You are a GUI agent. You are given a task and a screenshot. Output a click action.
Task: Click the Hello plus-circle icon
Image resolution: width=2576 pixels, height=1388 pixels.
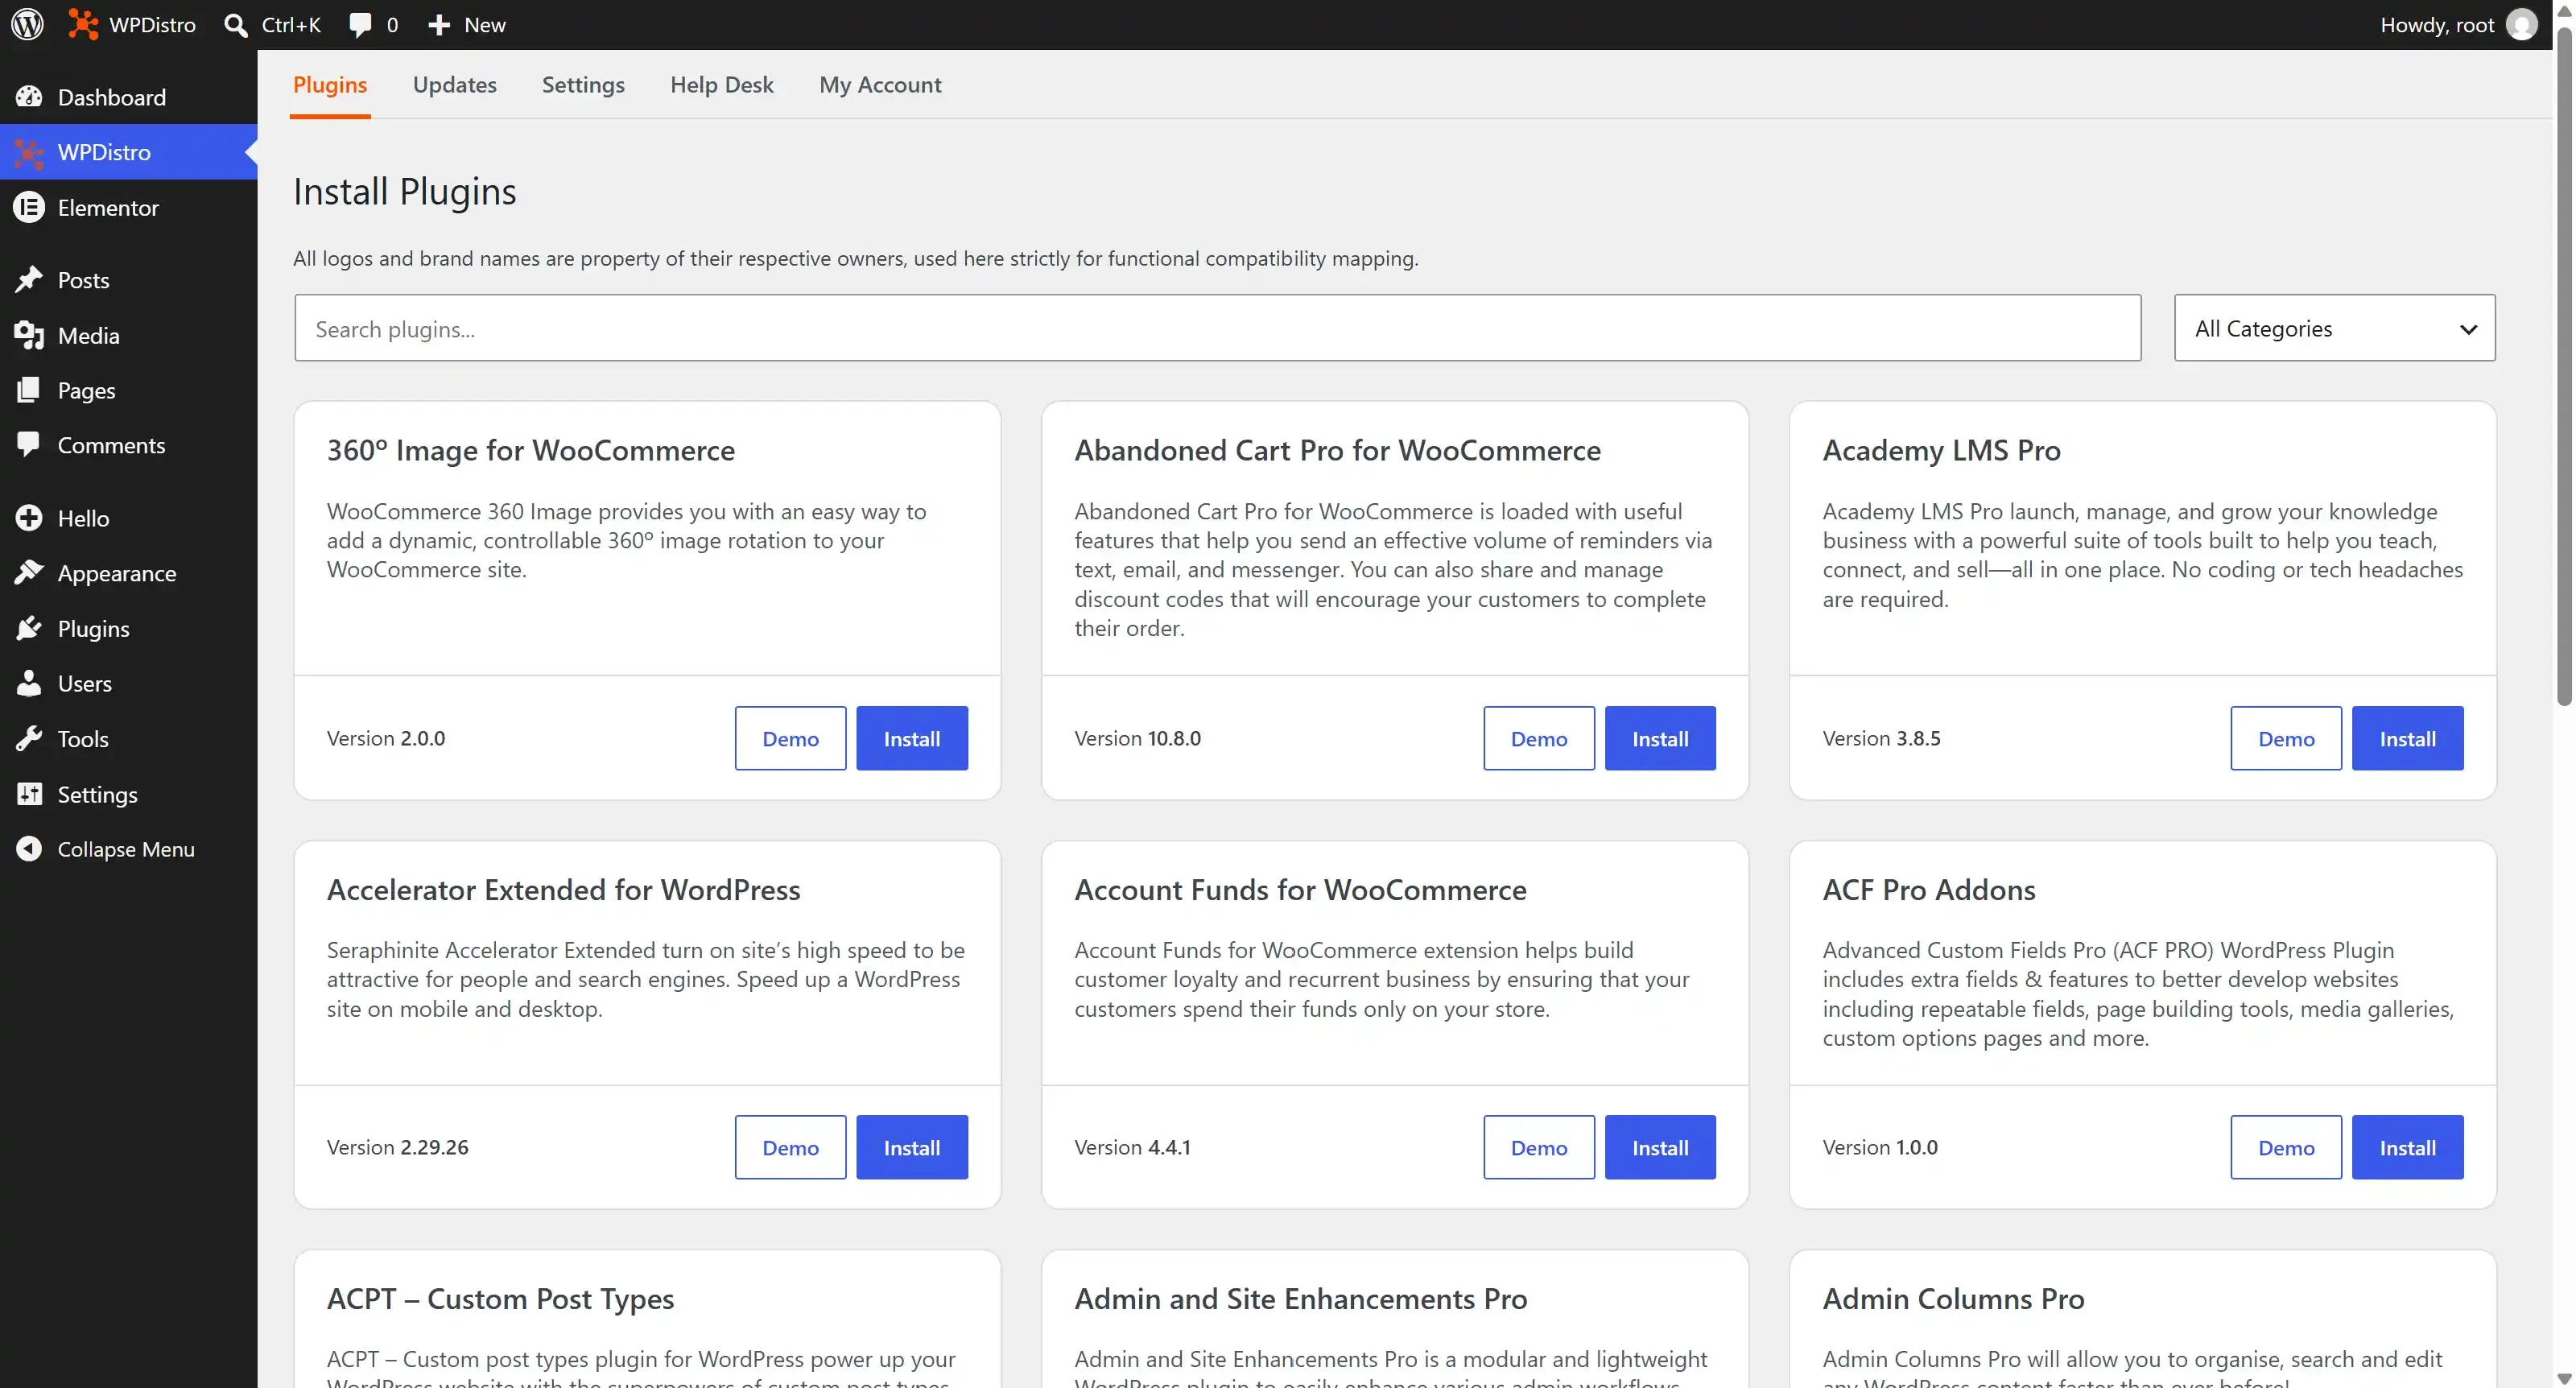(29, 518)
